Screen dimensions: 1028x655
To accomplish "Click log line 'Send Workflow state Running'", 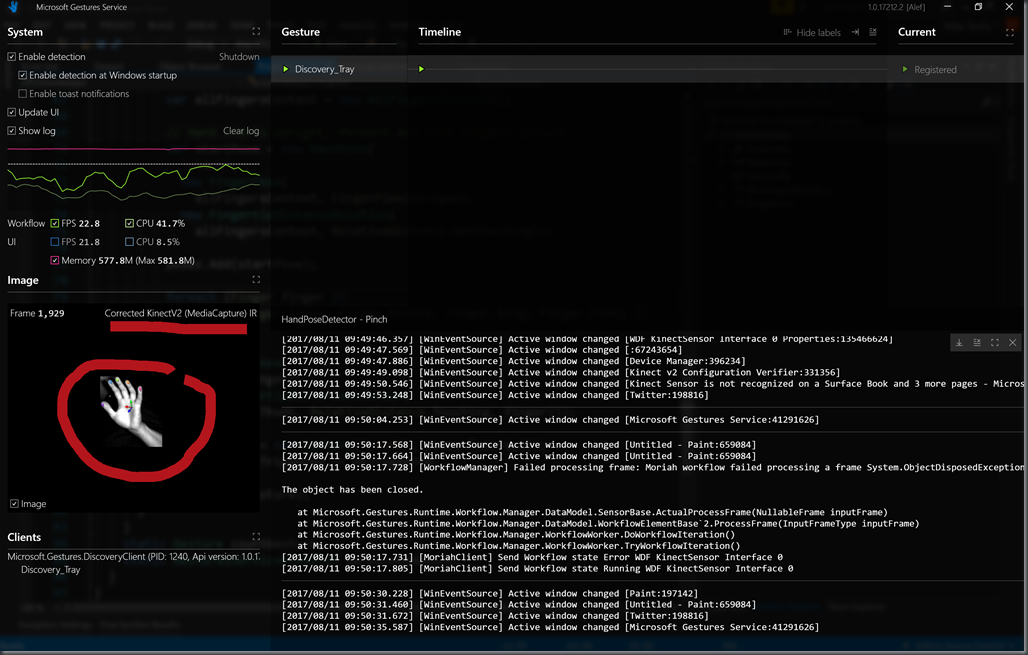I will coord(537,568).
